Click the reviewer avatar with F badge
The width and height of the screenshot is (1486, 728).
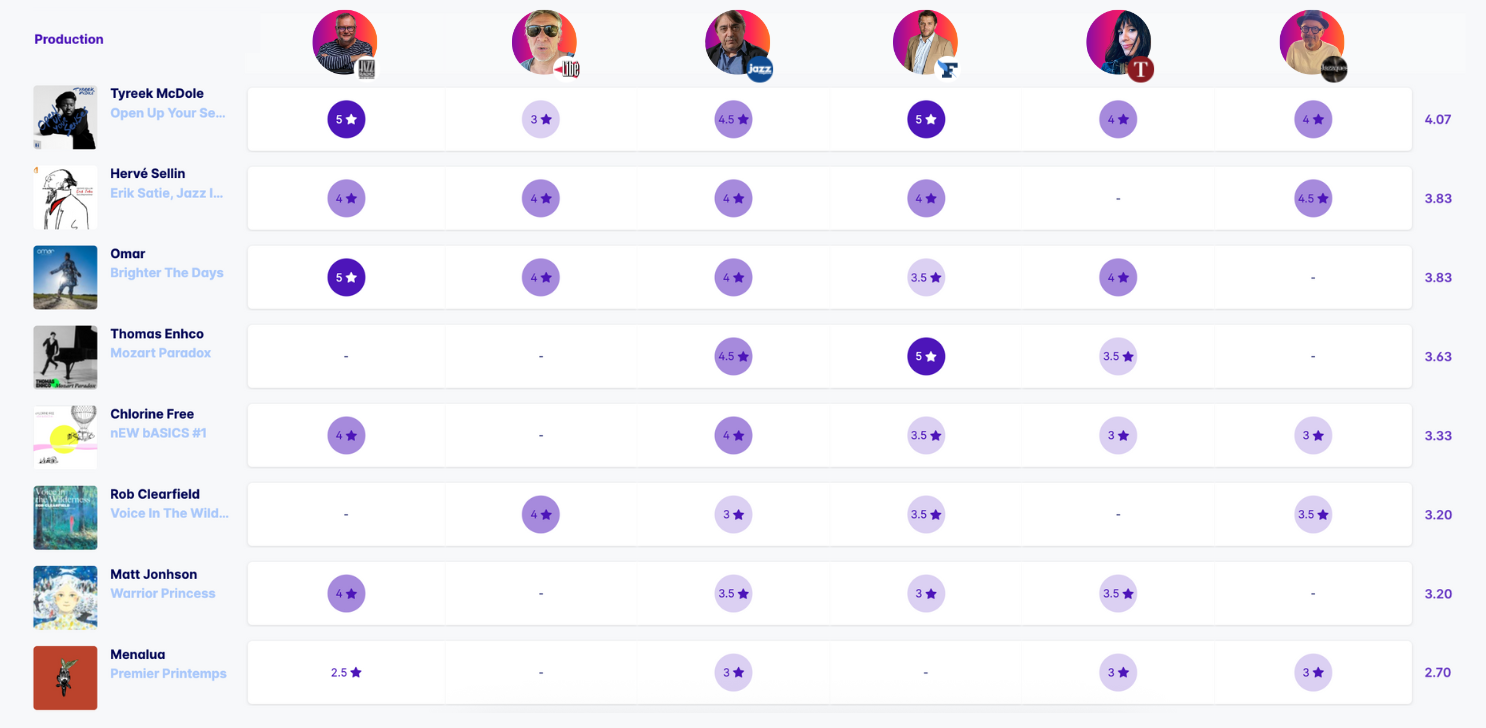coord(925,43)
